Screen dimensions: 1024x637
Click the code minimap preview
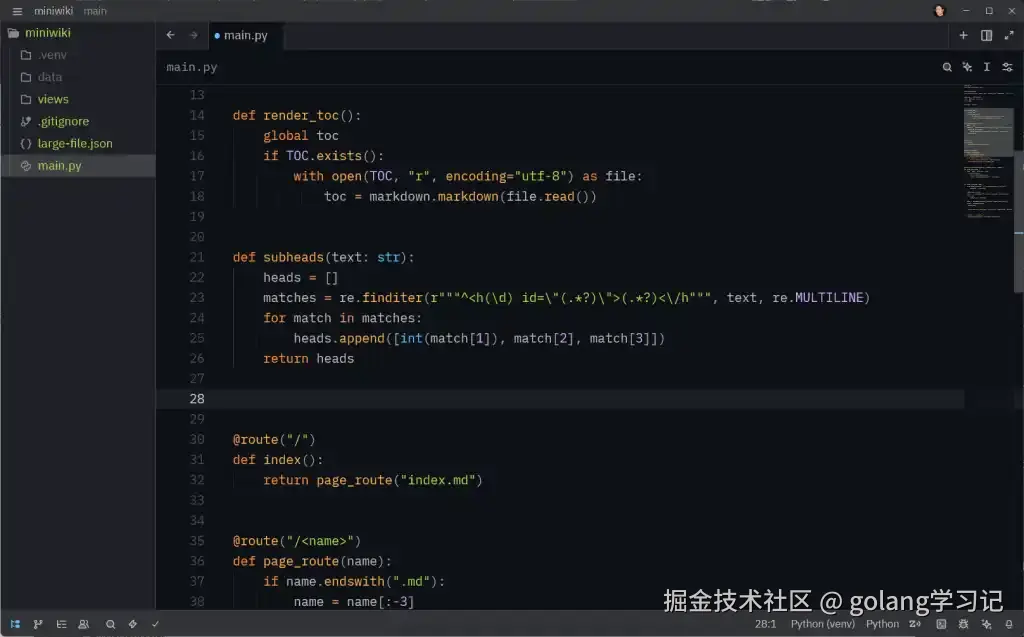[x=988, y=152]
